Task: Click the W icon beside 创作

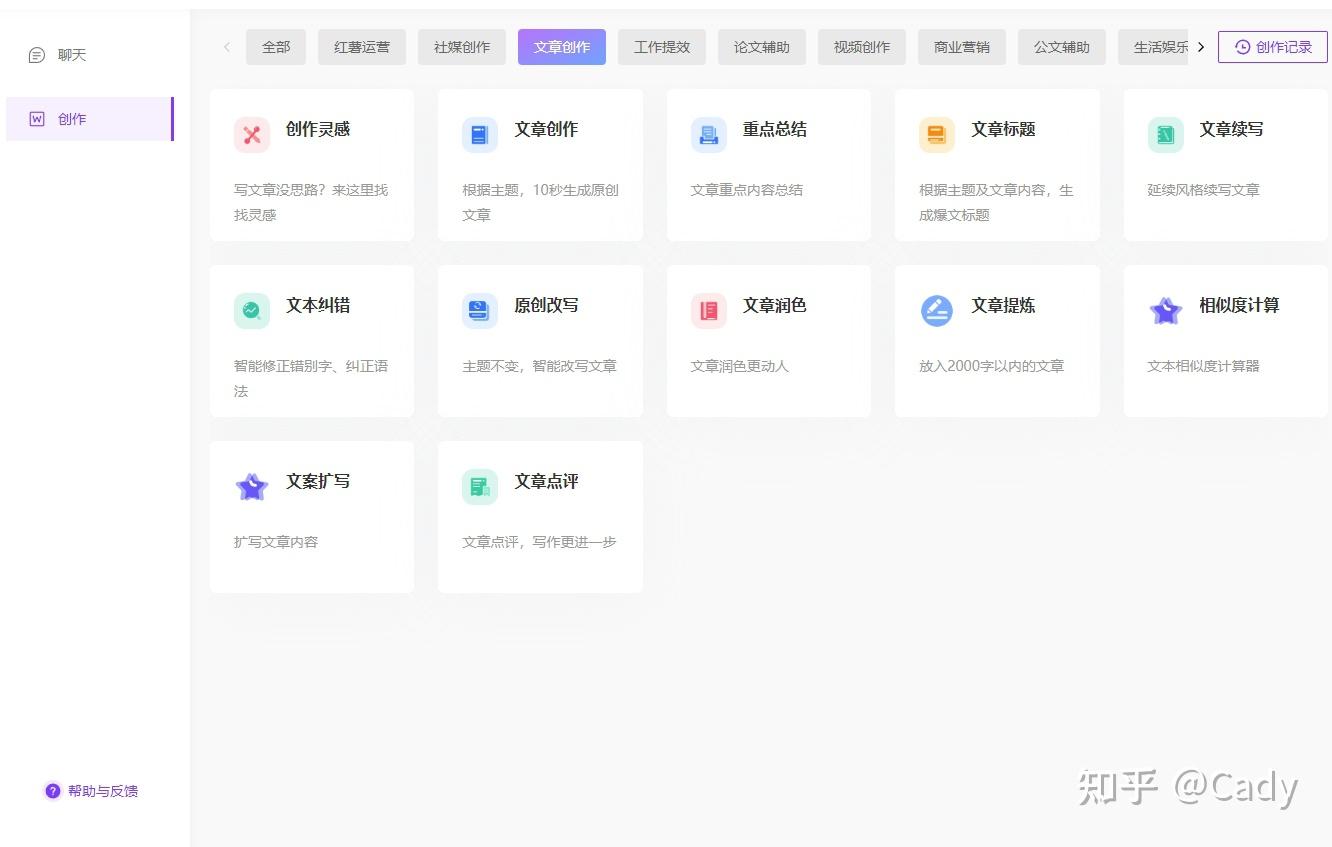Action: click(37, 119)
